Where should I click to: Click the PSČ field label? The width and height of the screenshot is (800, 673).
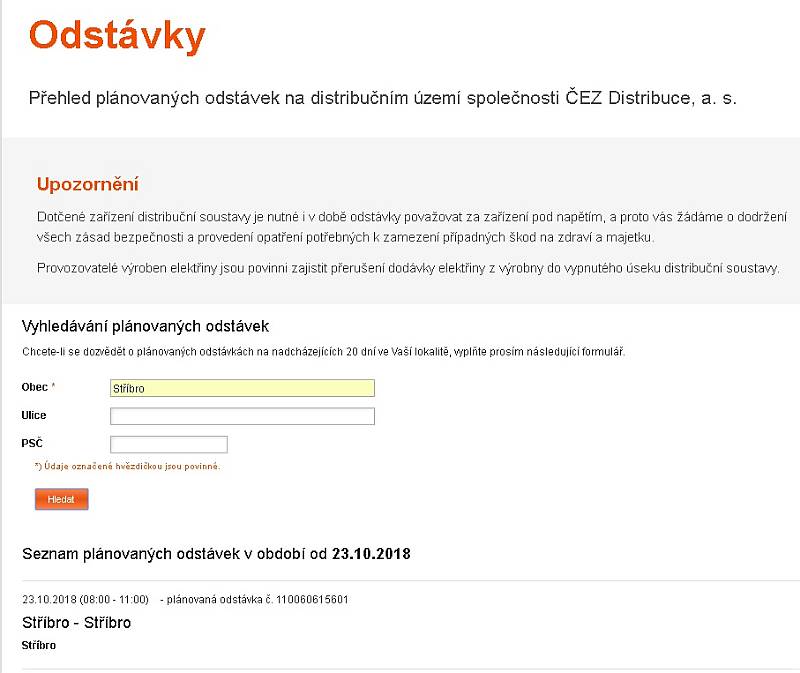click(32, 443)
